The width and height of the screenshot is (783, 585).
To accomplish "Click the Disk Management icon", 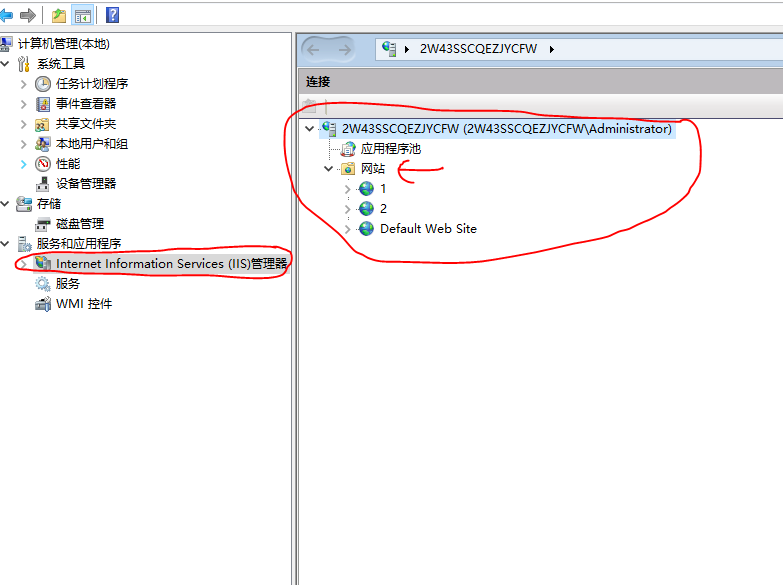I will pyautogui.click(x=43, y=224).
